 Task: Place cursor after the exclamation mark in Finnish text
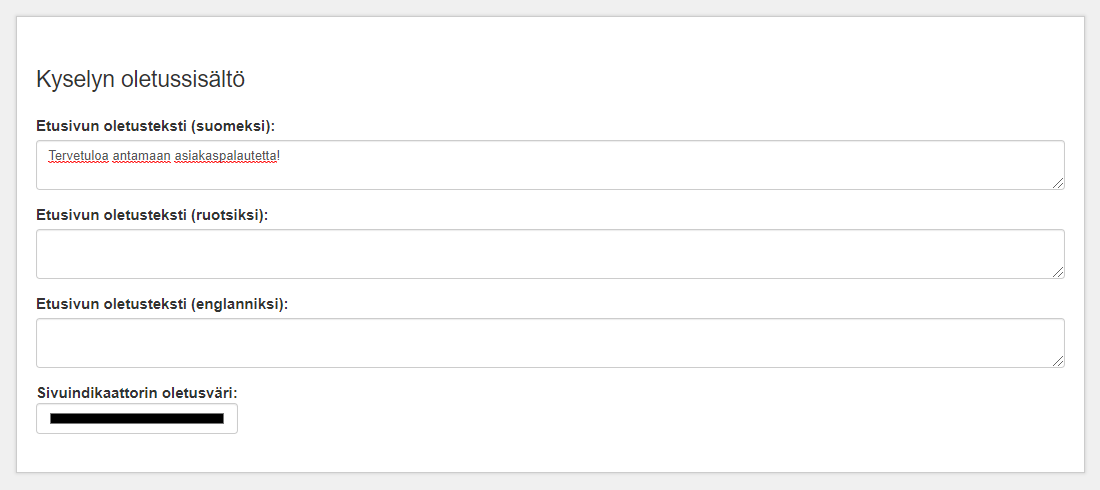[281, 154]
